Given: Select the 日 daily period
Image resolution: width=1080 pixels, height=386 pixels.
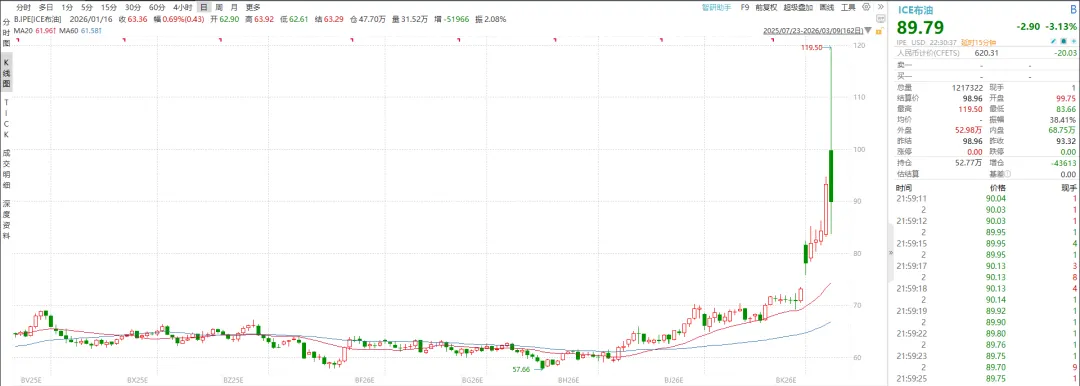Looking at the screenshot, I should coord(203,8).
